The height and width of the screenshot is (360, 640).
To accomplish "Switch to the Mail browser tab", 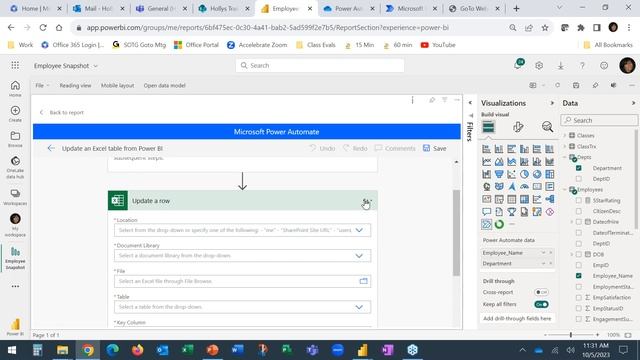I will tap(98, 9).
